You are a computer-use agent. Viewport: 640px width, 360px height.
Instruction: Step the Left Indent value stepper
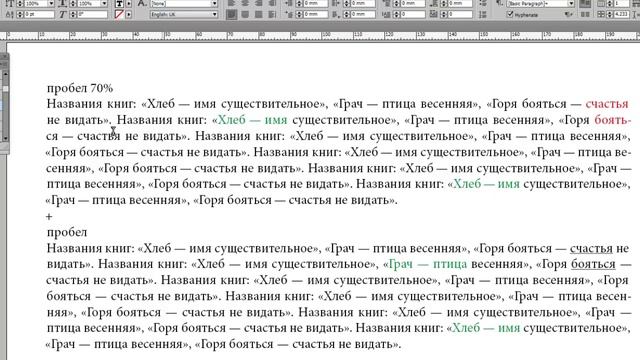299,4
